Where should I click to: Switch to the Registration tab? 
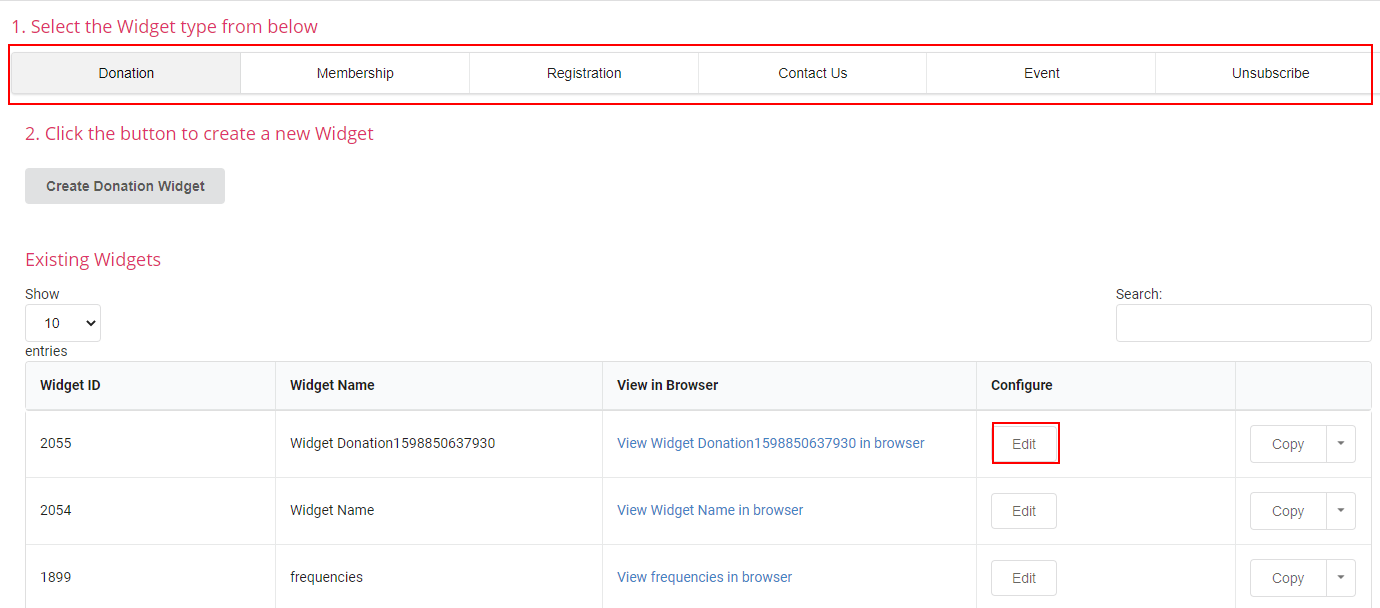584,73
